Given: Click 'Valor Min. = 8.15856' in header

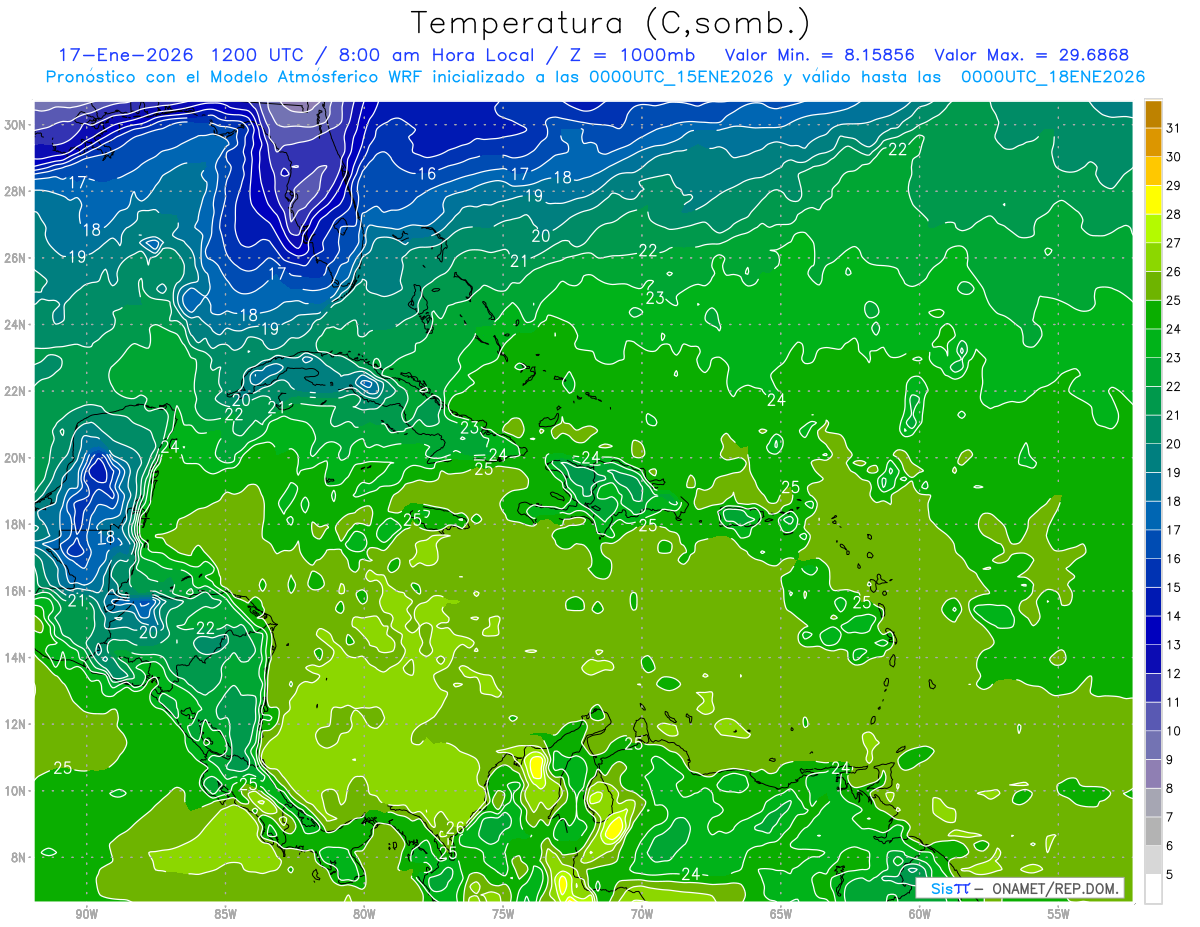Looking at the screenshot, I should 820,55.
